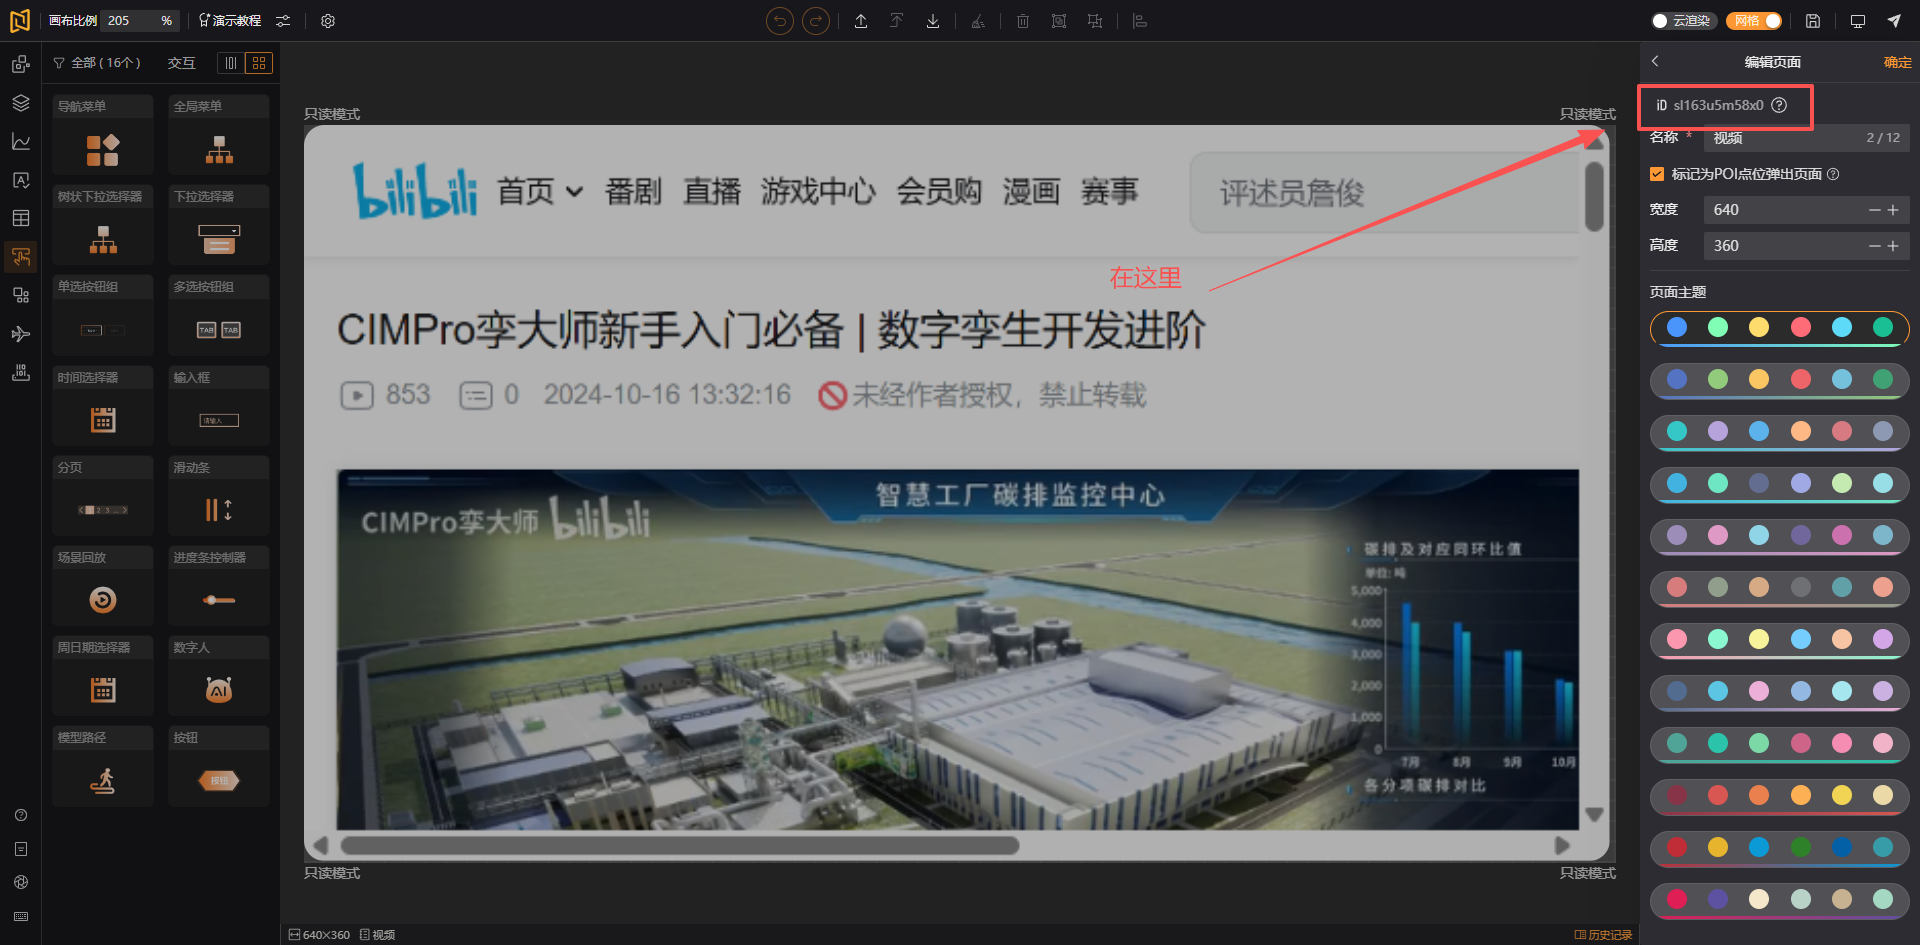Click the redo arrow in the top toolbar

pos(816,21)
